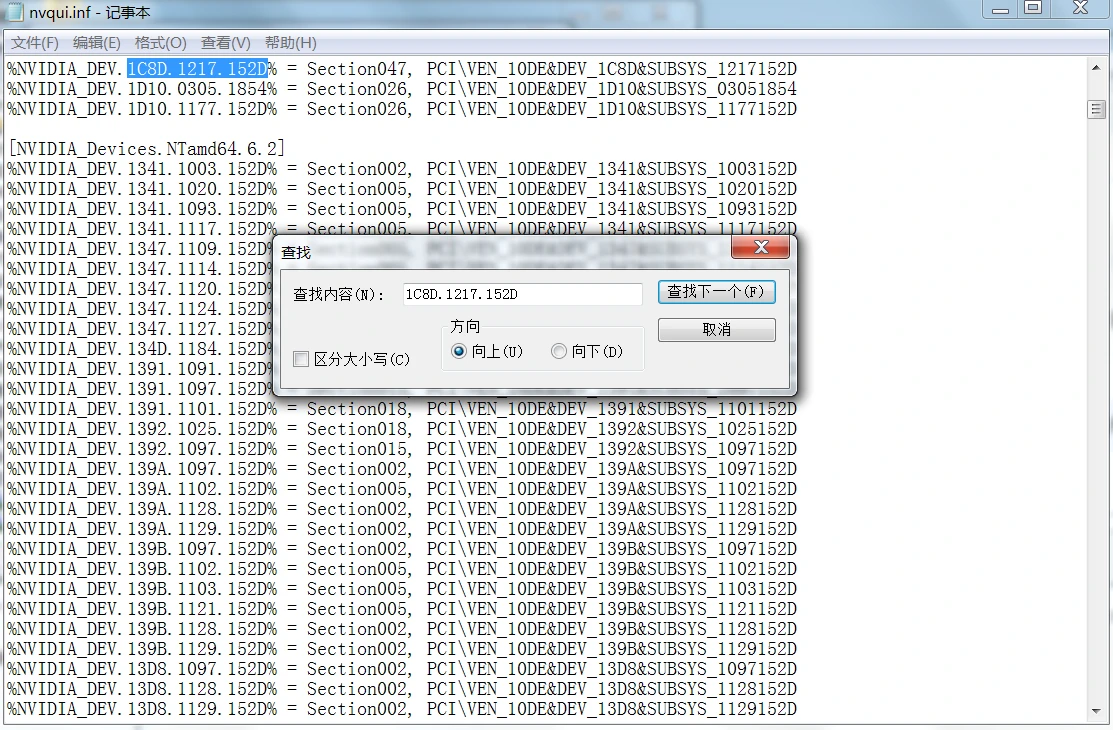Close the 查找 dialog

coord(761,247)
